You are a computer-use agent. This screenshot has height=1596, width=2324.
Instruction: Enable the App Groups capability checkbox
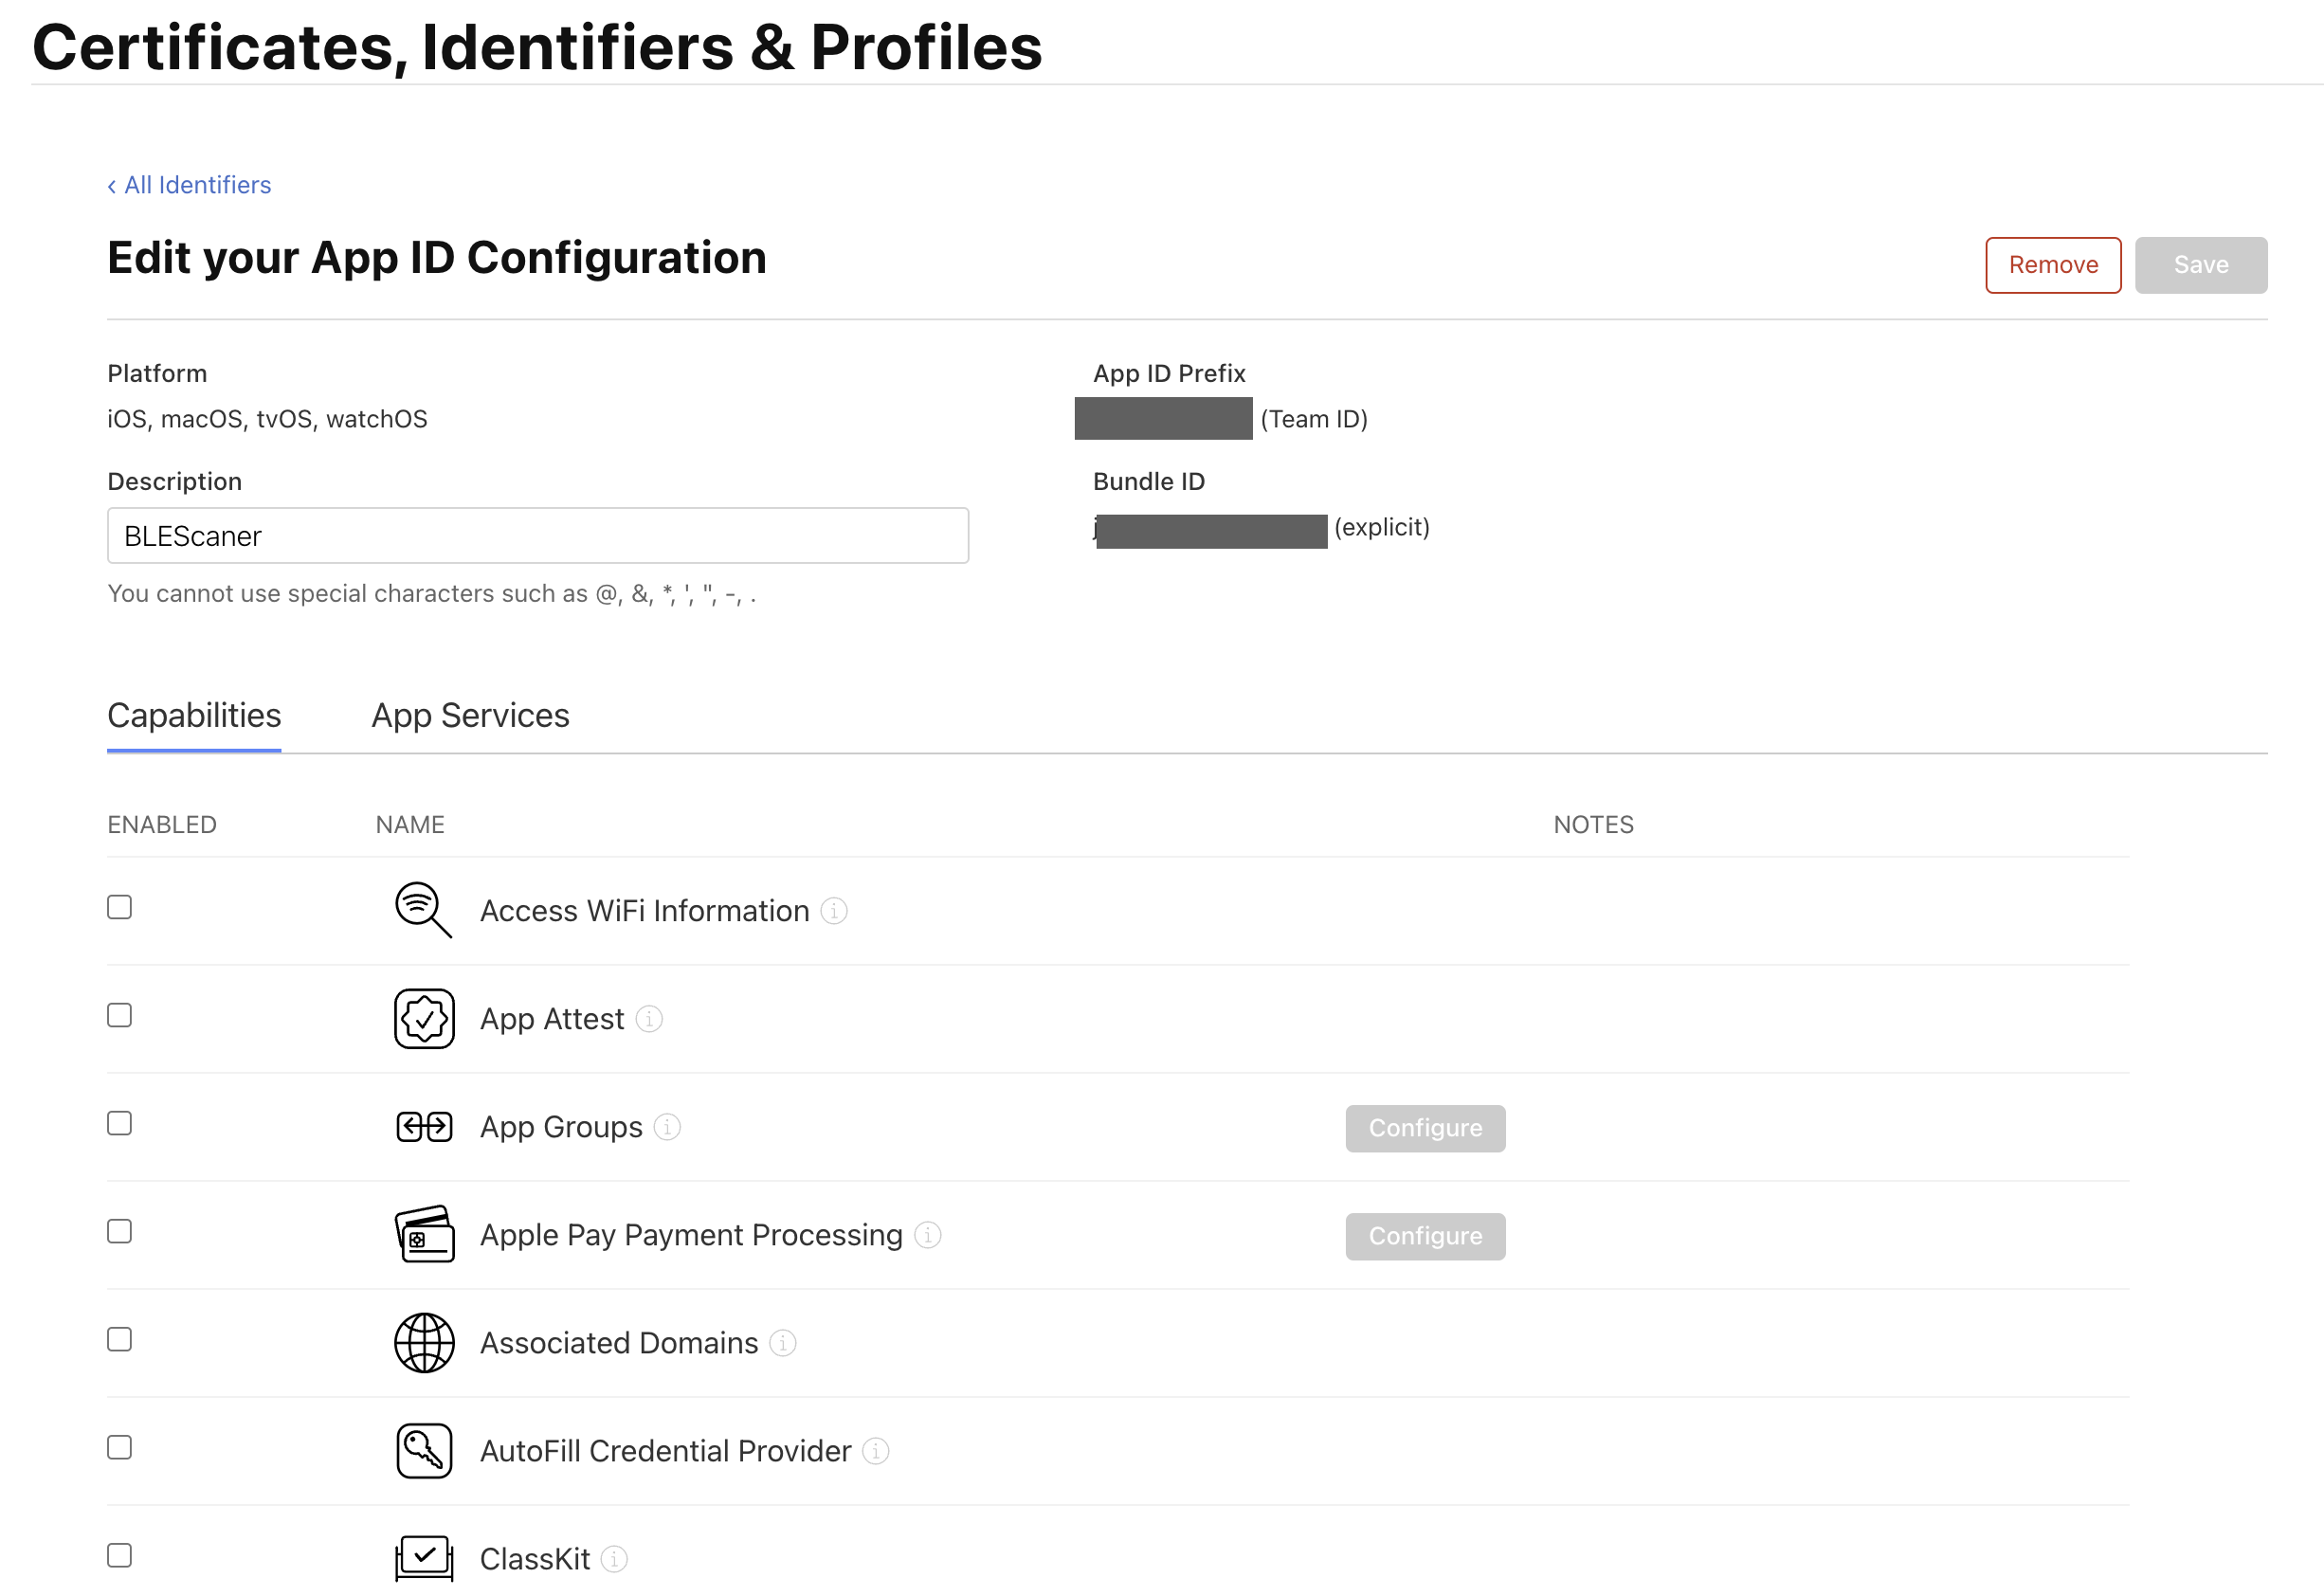(x=119, y=1123)
